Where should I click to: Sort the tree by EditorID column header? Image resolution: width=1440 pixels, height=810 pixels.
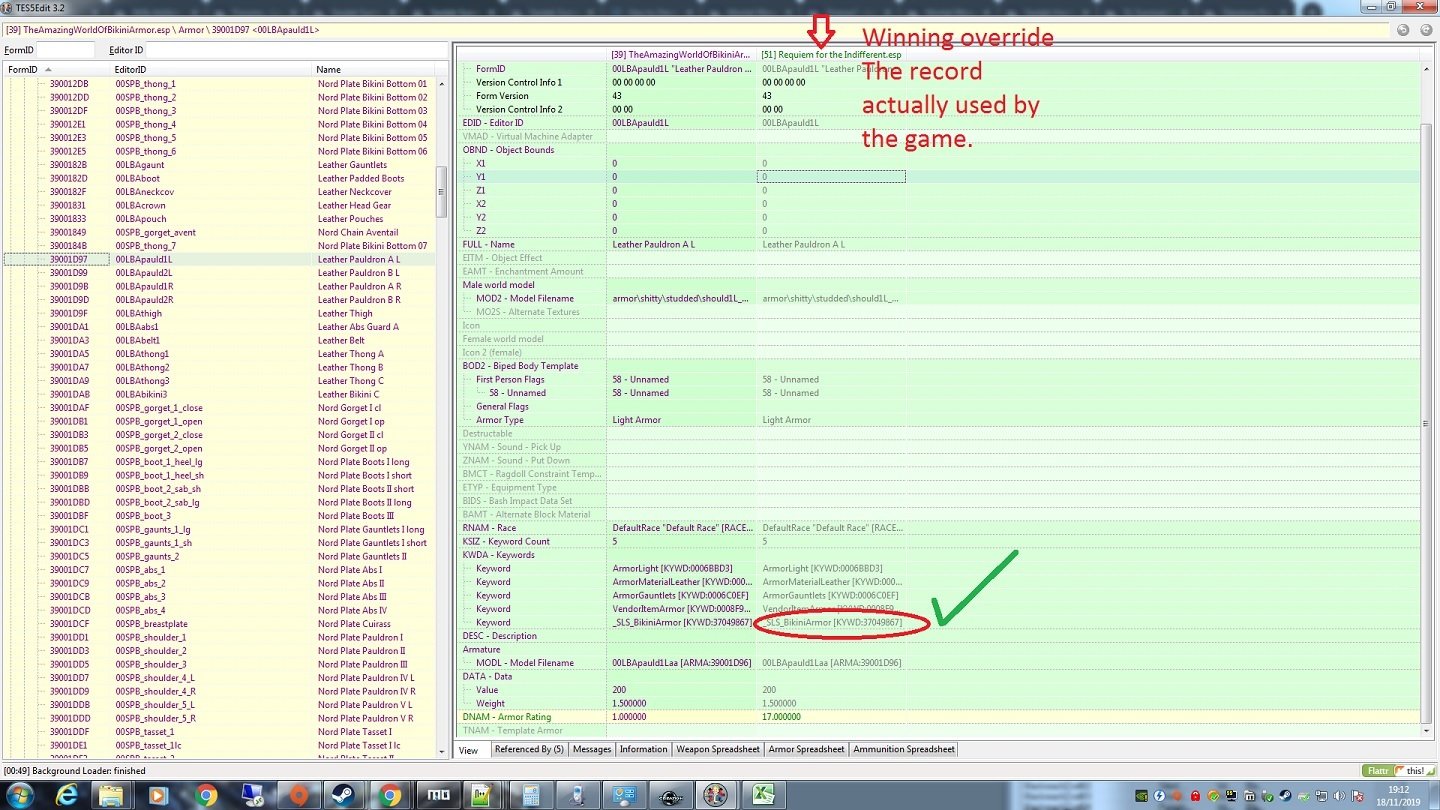pyautogui.click(x=212, y=70)
